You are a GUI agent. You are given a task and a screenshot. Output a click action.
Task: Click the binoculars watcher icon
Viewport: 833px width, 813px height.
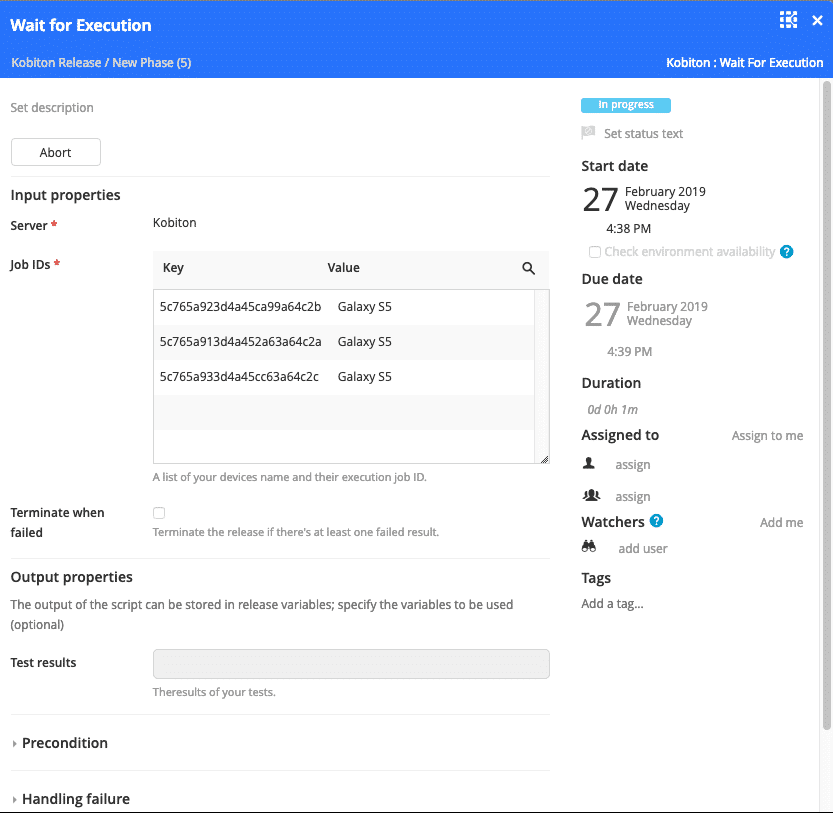point(589,547)
